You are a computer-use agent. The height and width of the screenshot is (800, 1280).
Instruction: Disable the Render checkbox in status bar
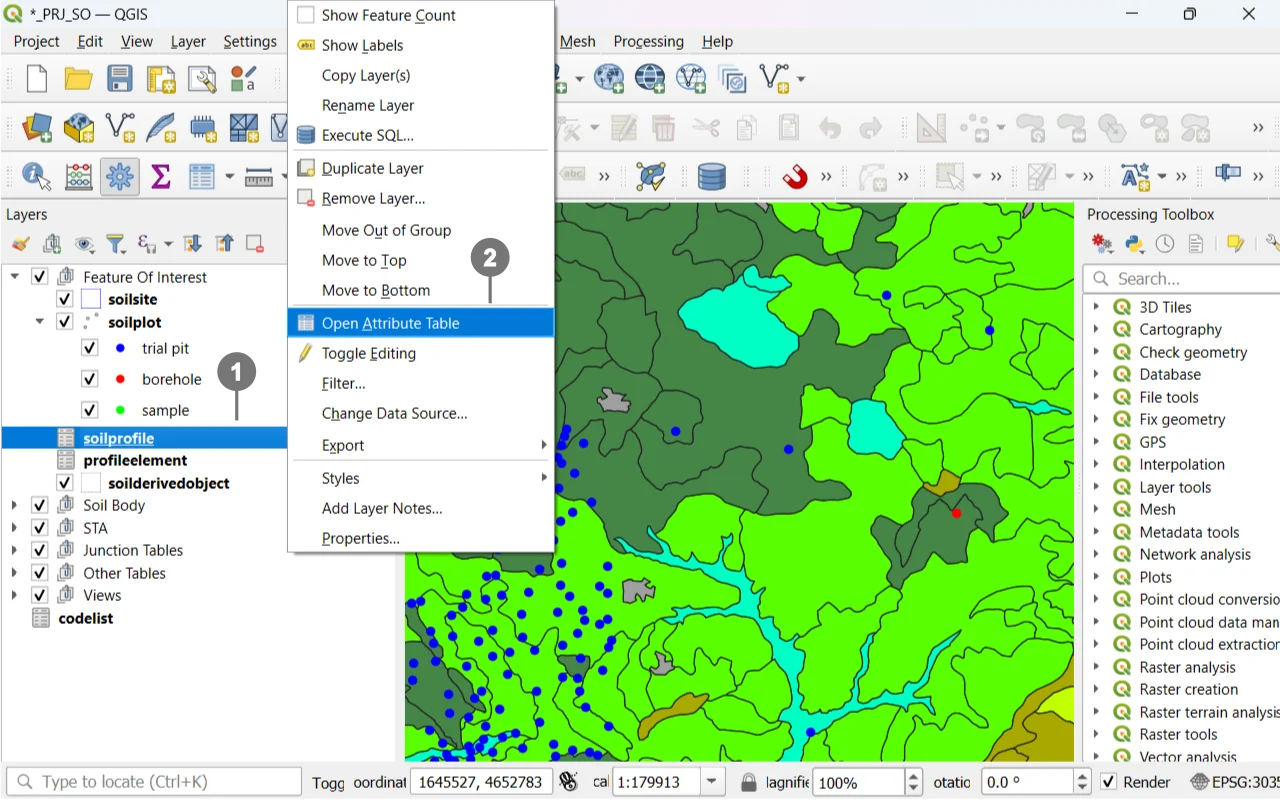click(x=1108, y=782)
